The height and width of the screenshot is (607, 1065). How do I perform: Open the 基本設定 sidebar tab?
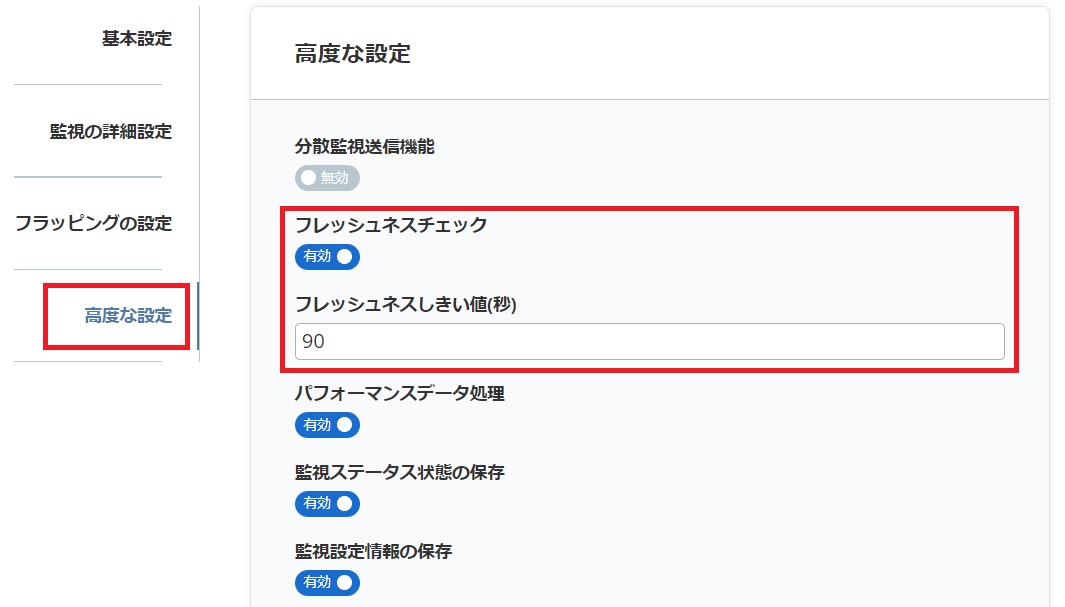(136, 39)
